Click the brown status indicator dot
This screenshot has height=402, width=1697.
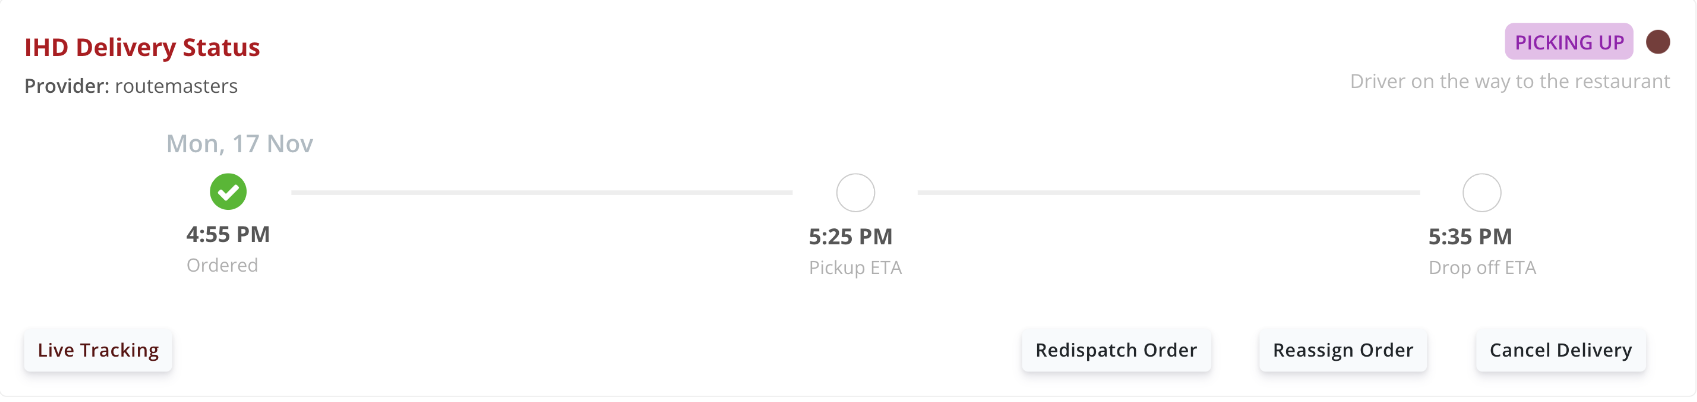coord(1657,42)
